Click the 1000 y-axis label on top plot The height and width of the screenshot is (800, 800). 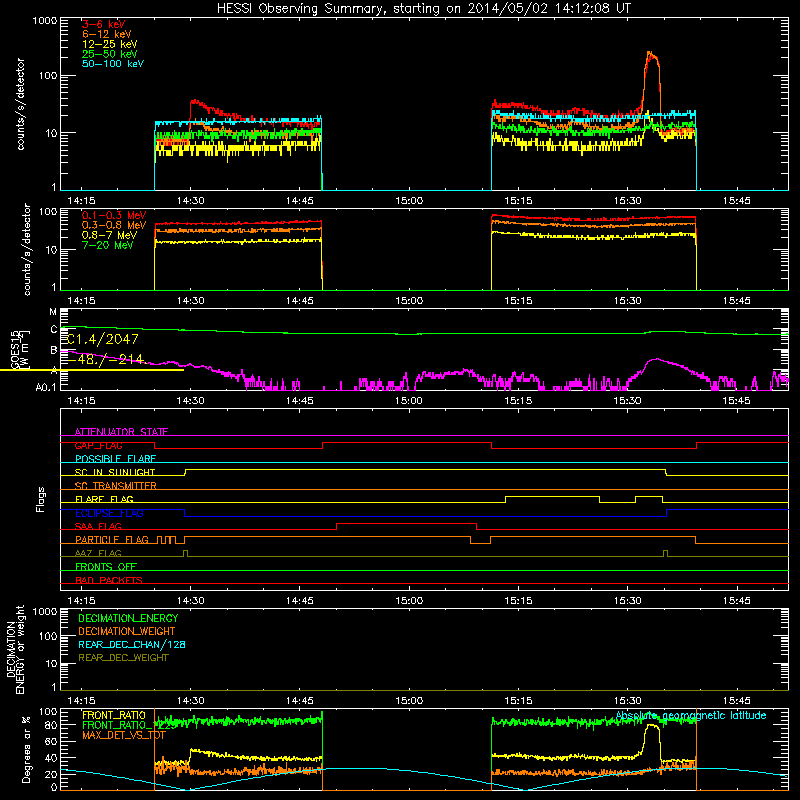pyautogui.click(x=45, y=21)
